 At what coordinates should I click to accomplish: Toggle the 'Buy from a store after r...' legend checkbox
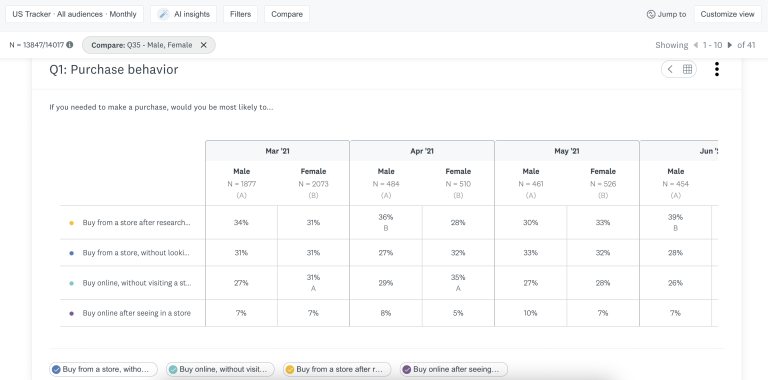[289, 369]
